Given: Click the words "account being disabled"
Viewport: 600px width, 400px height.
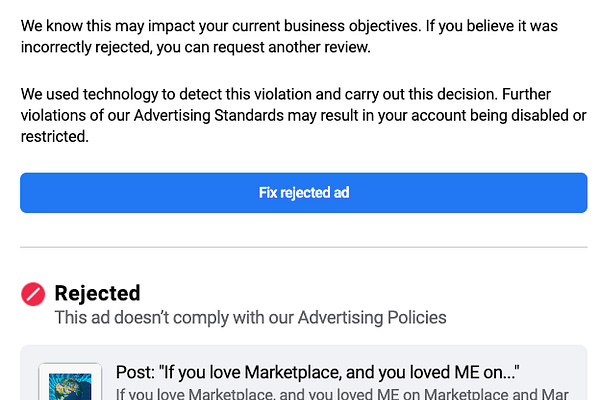Looking at the screenshot, I should click(491, 115).
